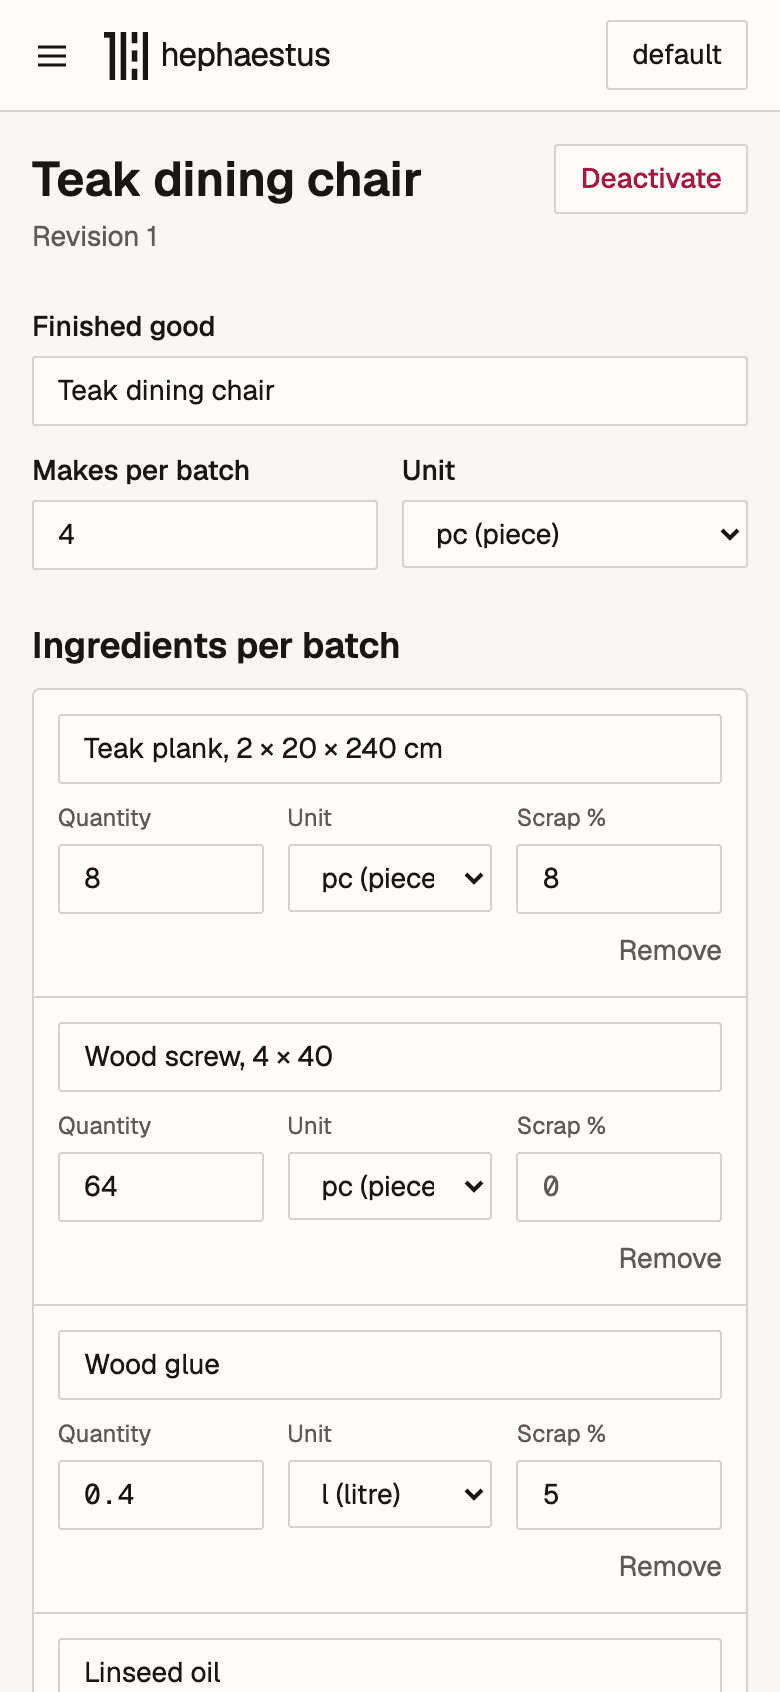Edit Wood screw quantity field
780x1692 pixels.
[161, 1187]
